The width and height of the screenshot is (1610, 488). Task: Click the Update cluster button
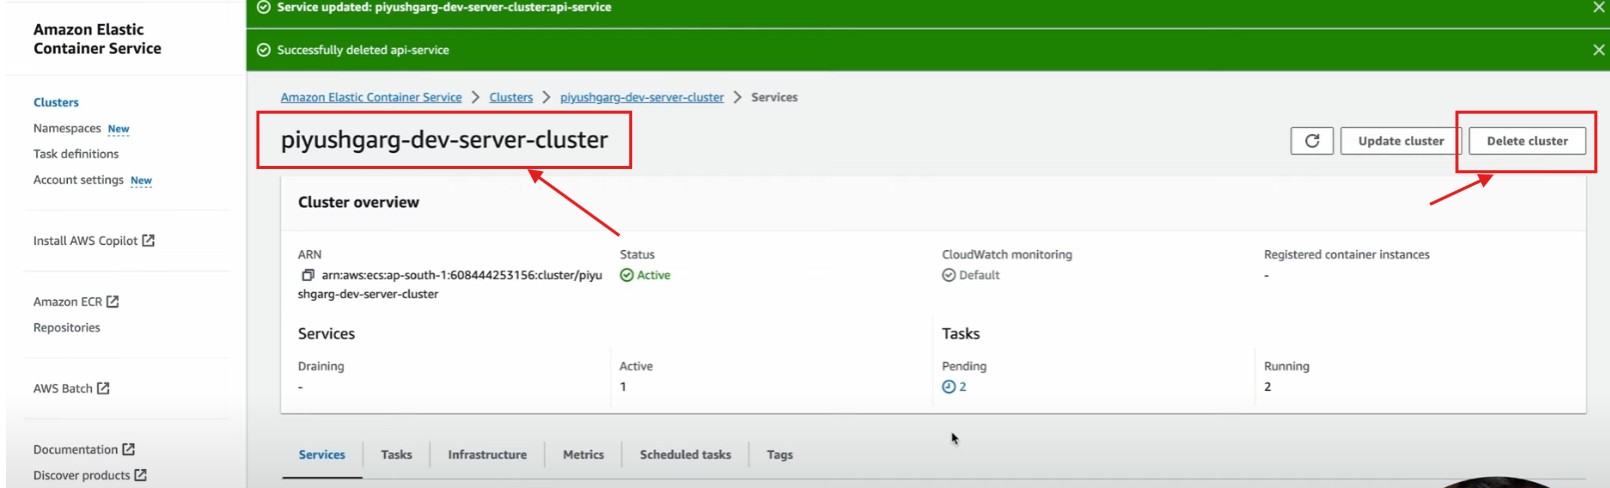(1400, 141)
